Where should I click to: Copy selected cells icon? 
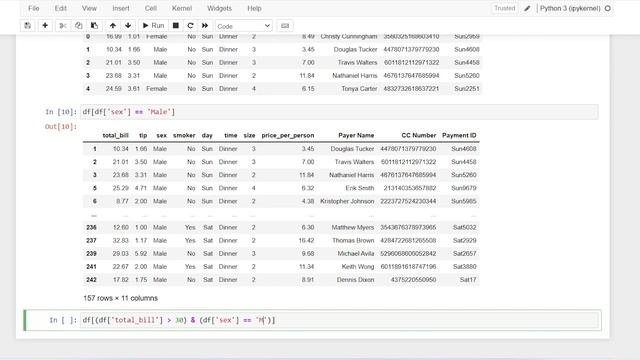click(x=78, y=26)
